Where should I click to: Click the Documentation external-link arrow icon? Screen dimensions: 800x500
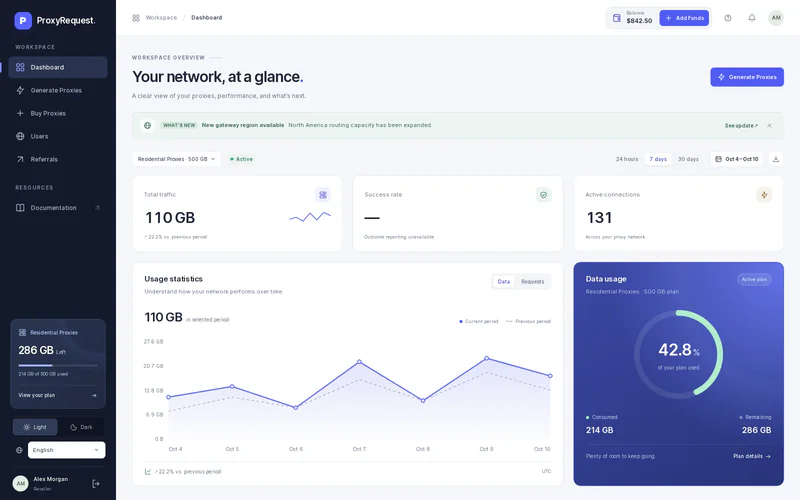tap(97, 208)
